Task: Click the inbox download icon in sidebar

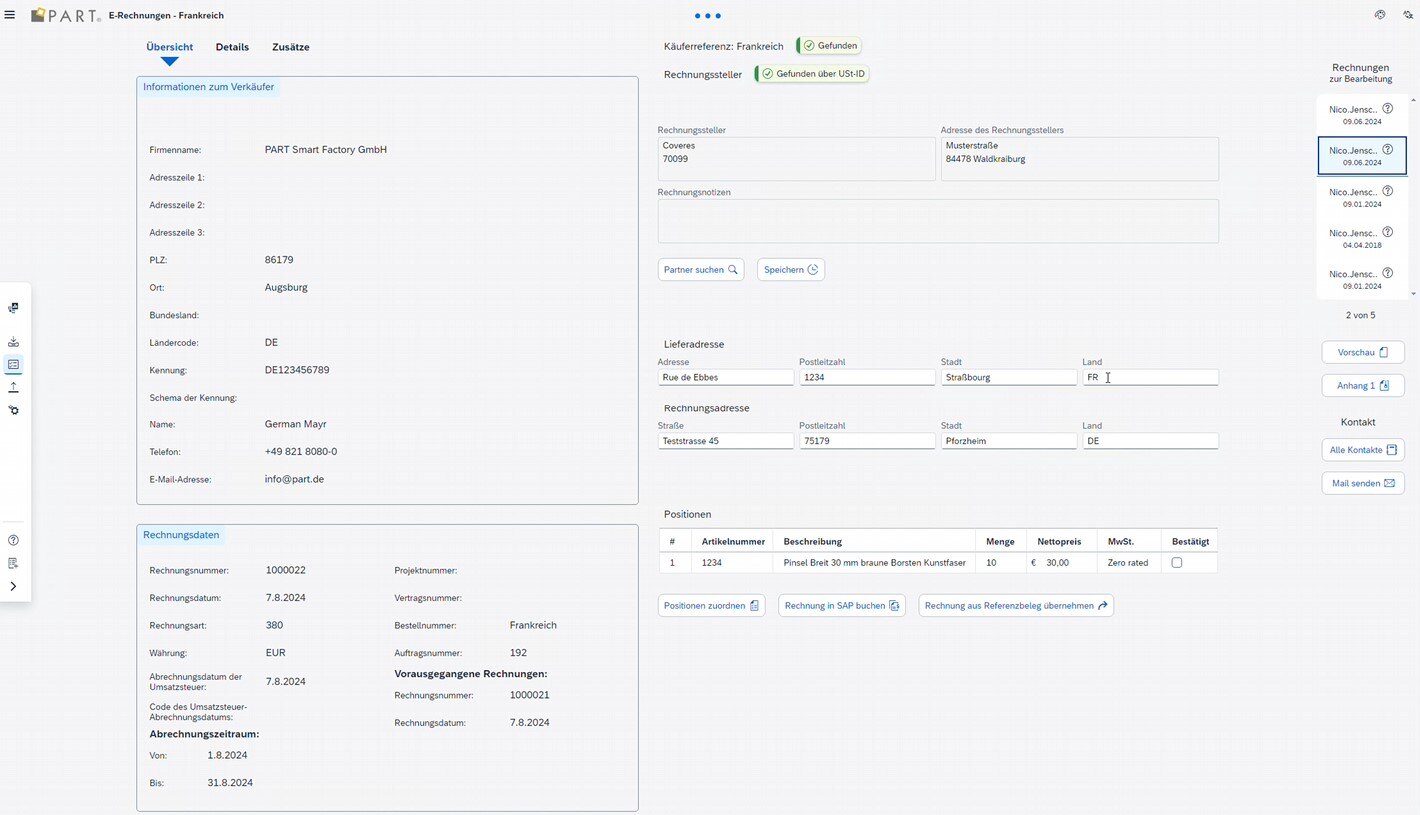Action: pos(14,342)
